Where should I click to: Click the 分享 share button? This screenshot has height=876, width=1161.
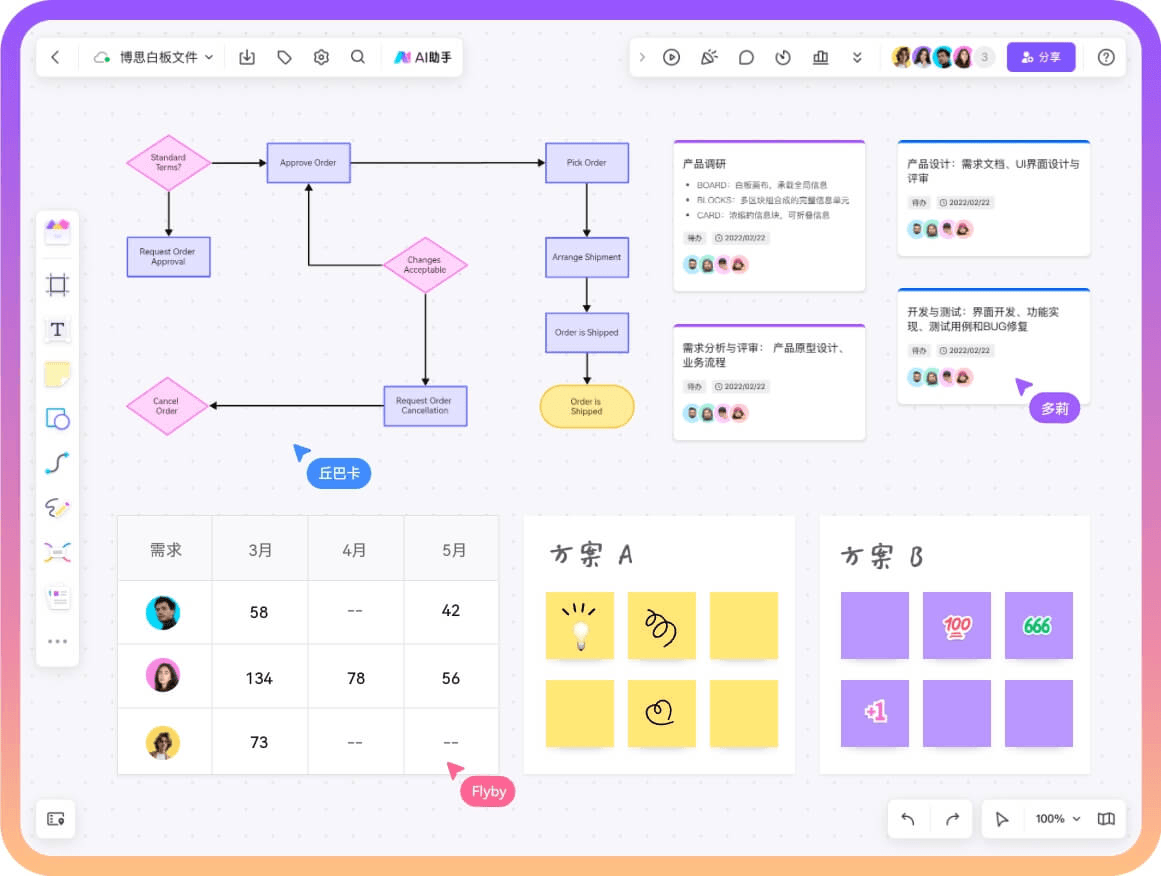(x=1041, y=57)
